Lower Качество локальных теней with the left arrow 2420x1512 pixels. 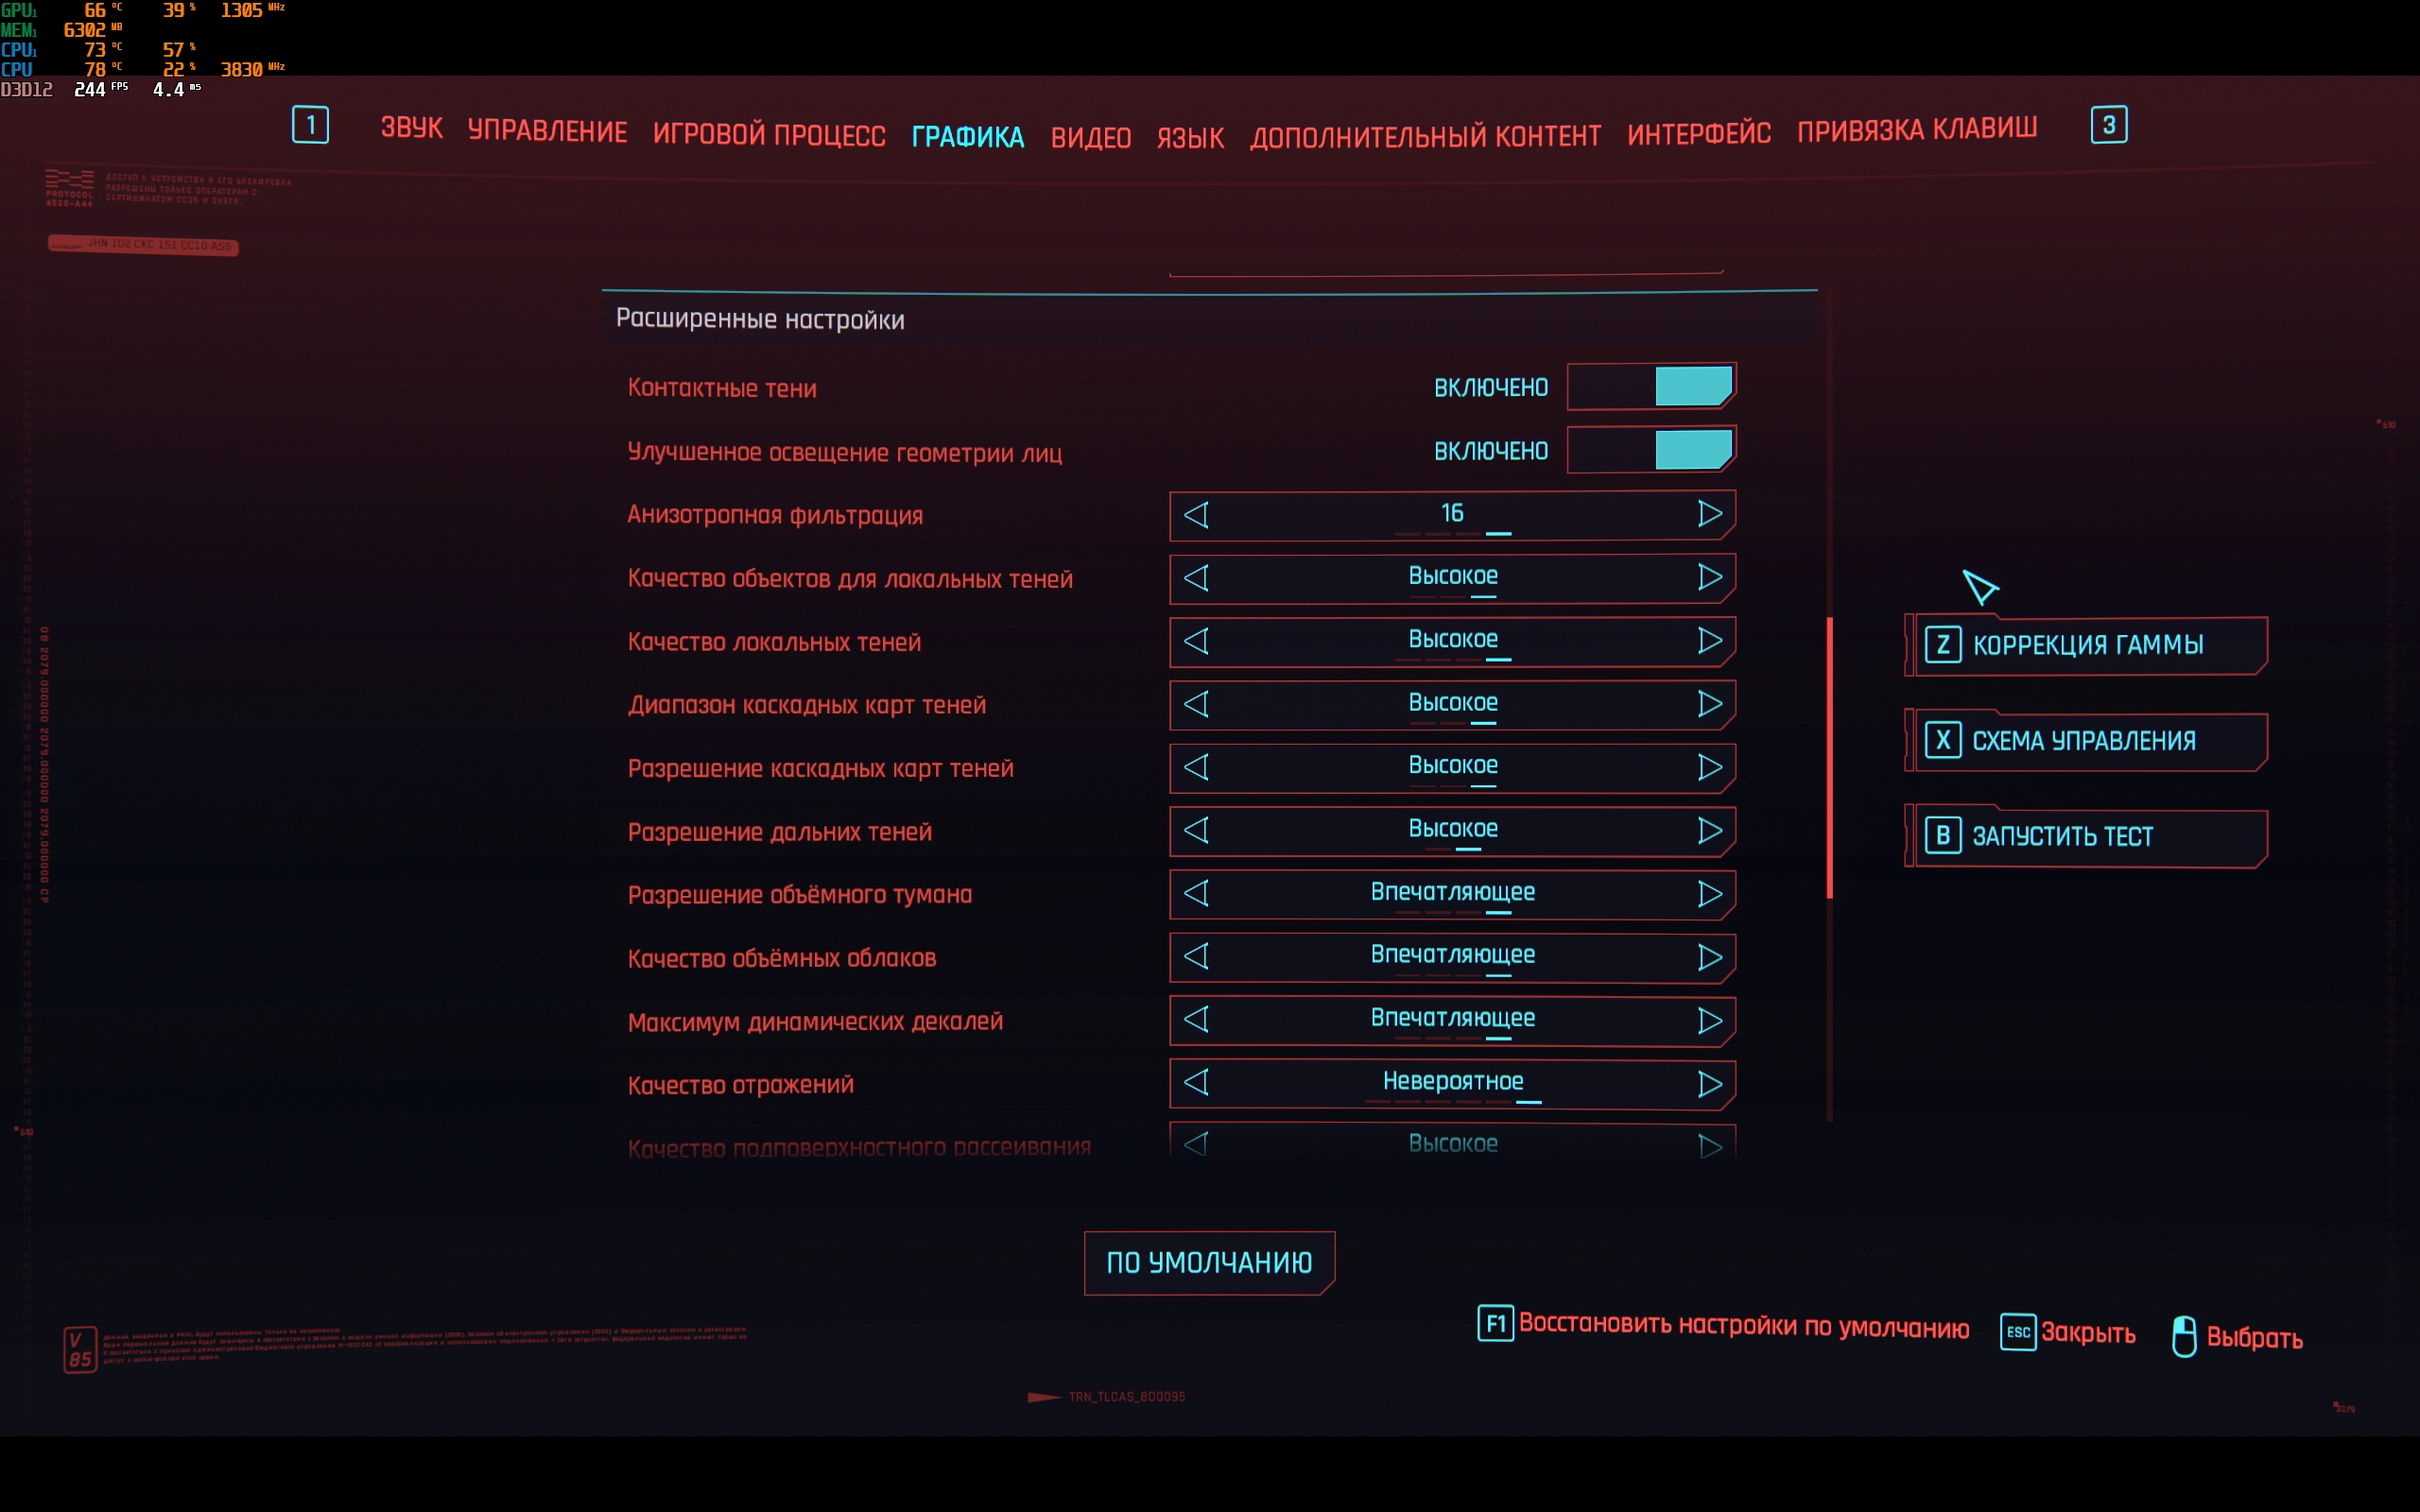click(1197, 641)
